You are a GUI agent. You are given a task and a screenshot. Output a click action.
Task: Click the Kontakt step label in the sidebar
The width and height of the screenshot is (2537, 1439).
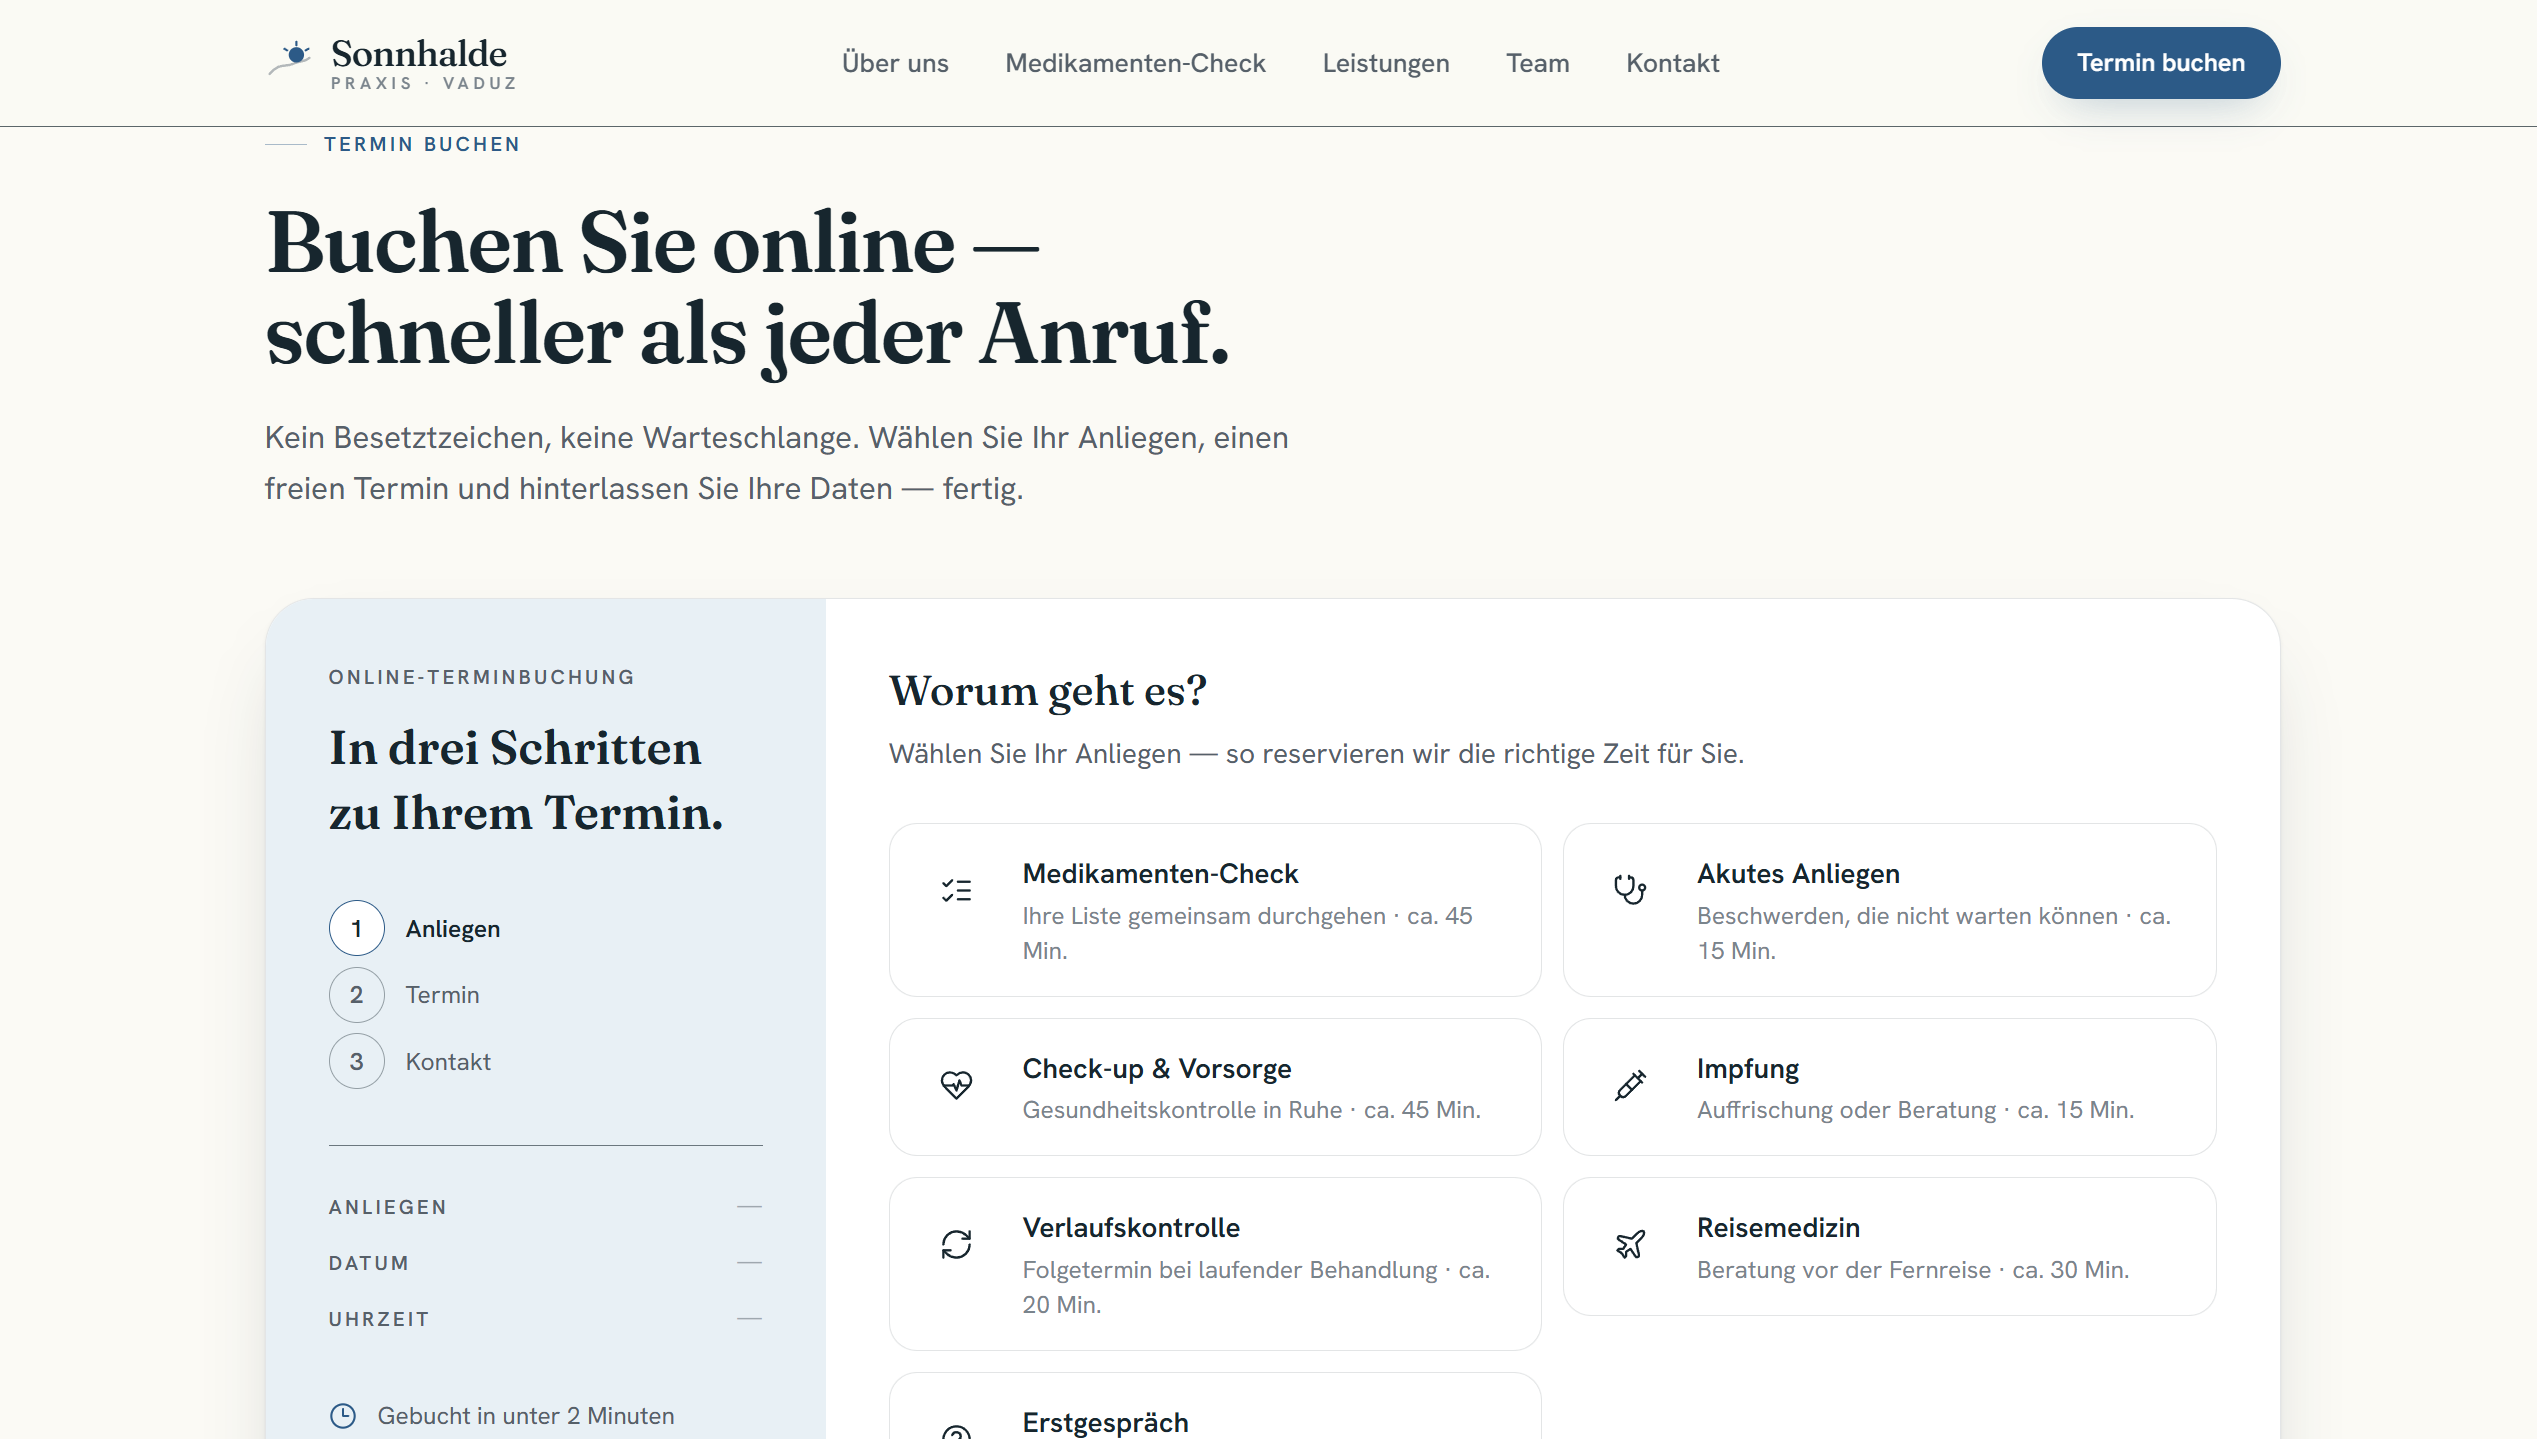(x=448, y=1062)
